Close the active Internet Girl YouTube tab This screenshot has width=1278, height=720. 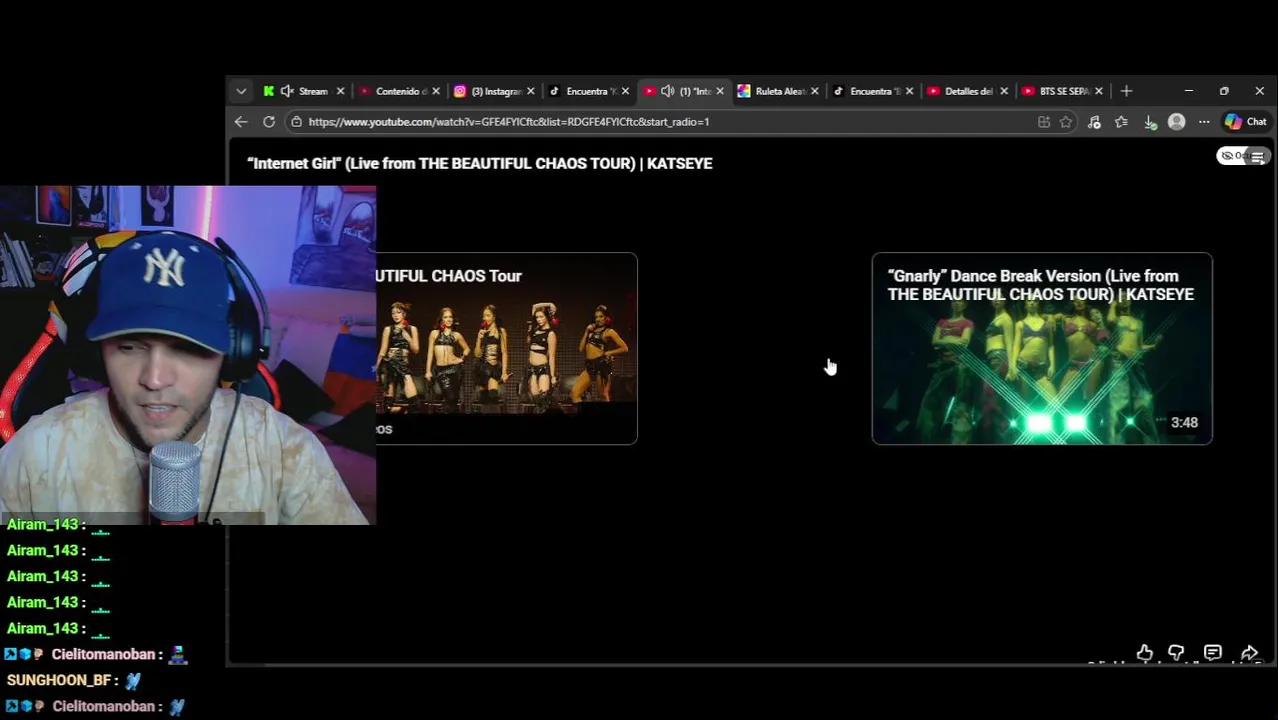pos(719,91)
